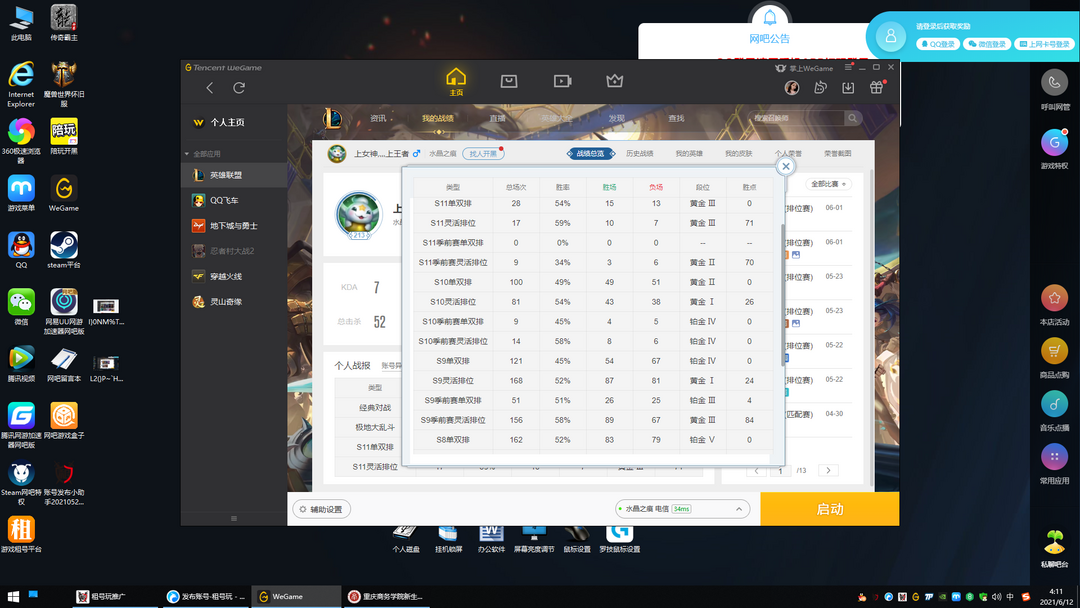Select the 历史战绩 sub-tab
The width and height of the screenshot is (1080, 608).
(640, 154)
